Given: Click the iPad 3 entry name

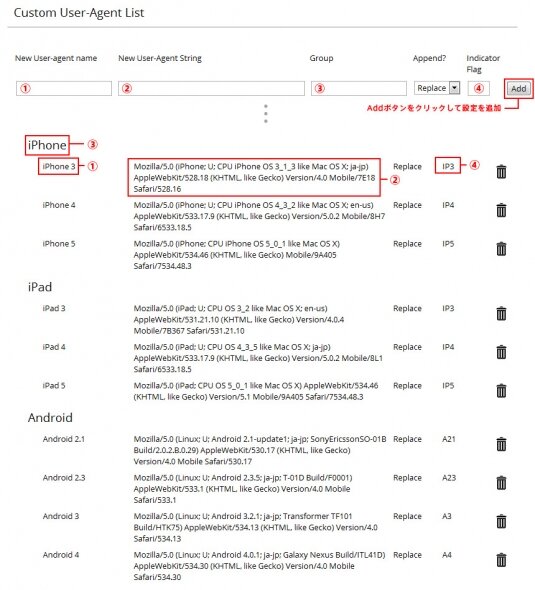Looking at the screenshot, I should point(54,309).
